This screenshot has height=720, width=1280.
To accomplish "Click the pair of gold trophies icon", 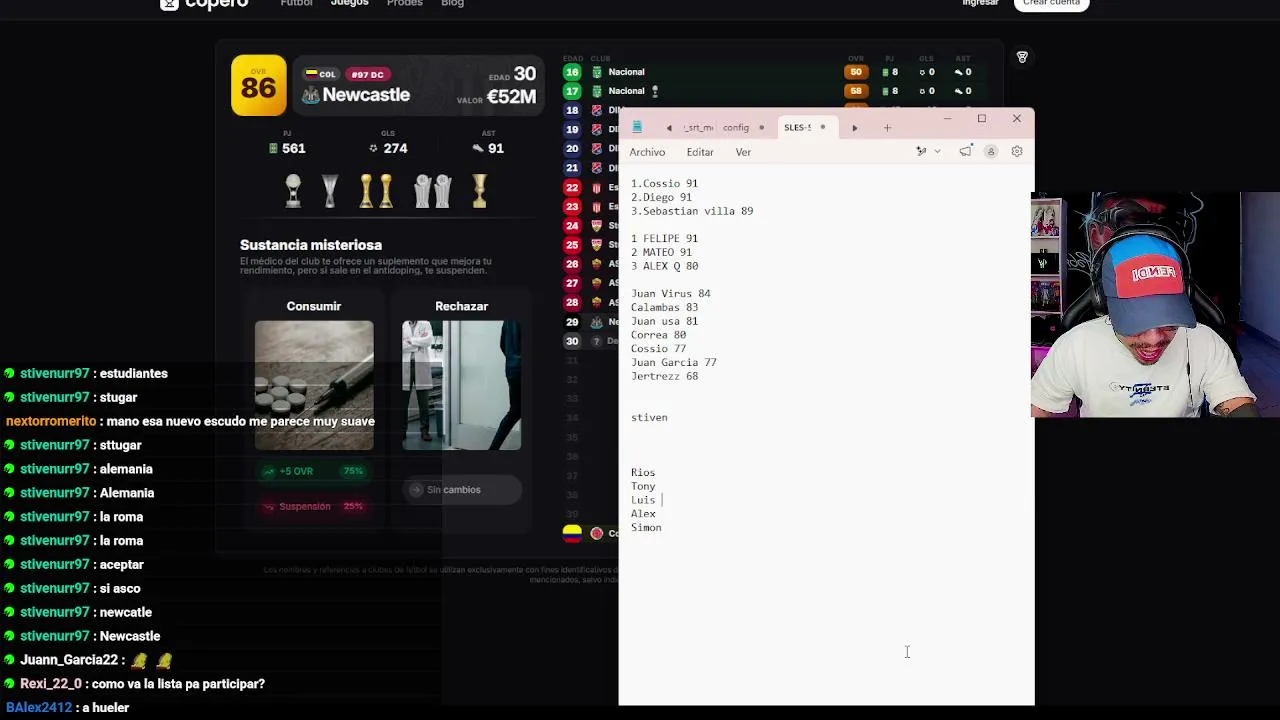I will point(376,191).
